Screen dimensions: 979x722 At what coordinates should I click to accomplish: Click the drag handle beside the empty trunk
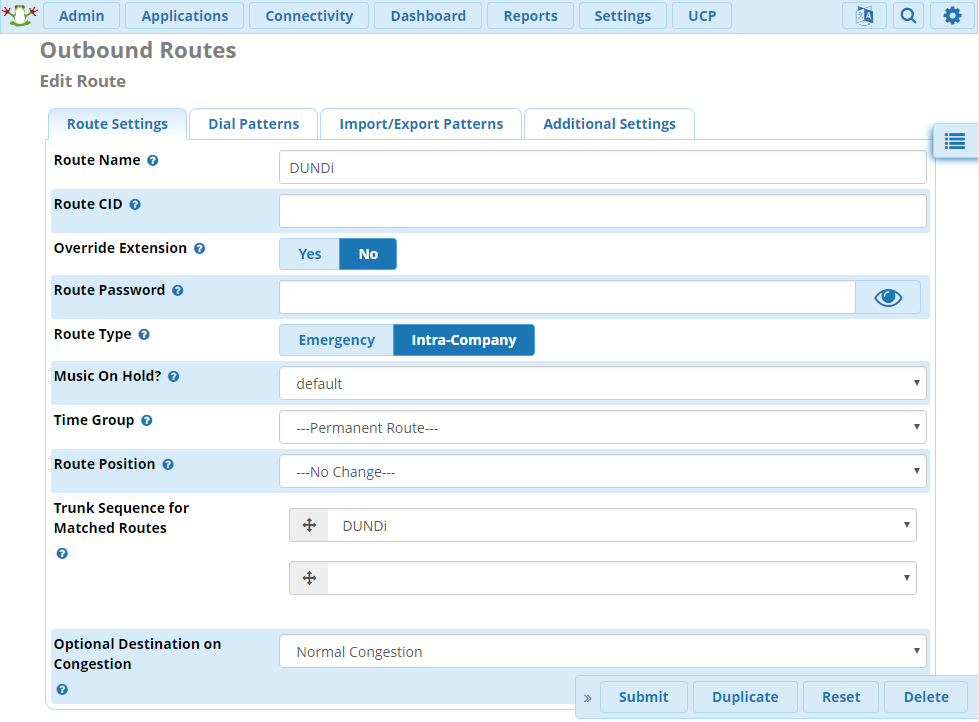pos(308,577)
